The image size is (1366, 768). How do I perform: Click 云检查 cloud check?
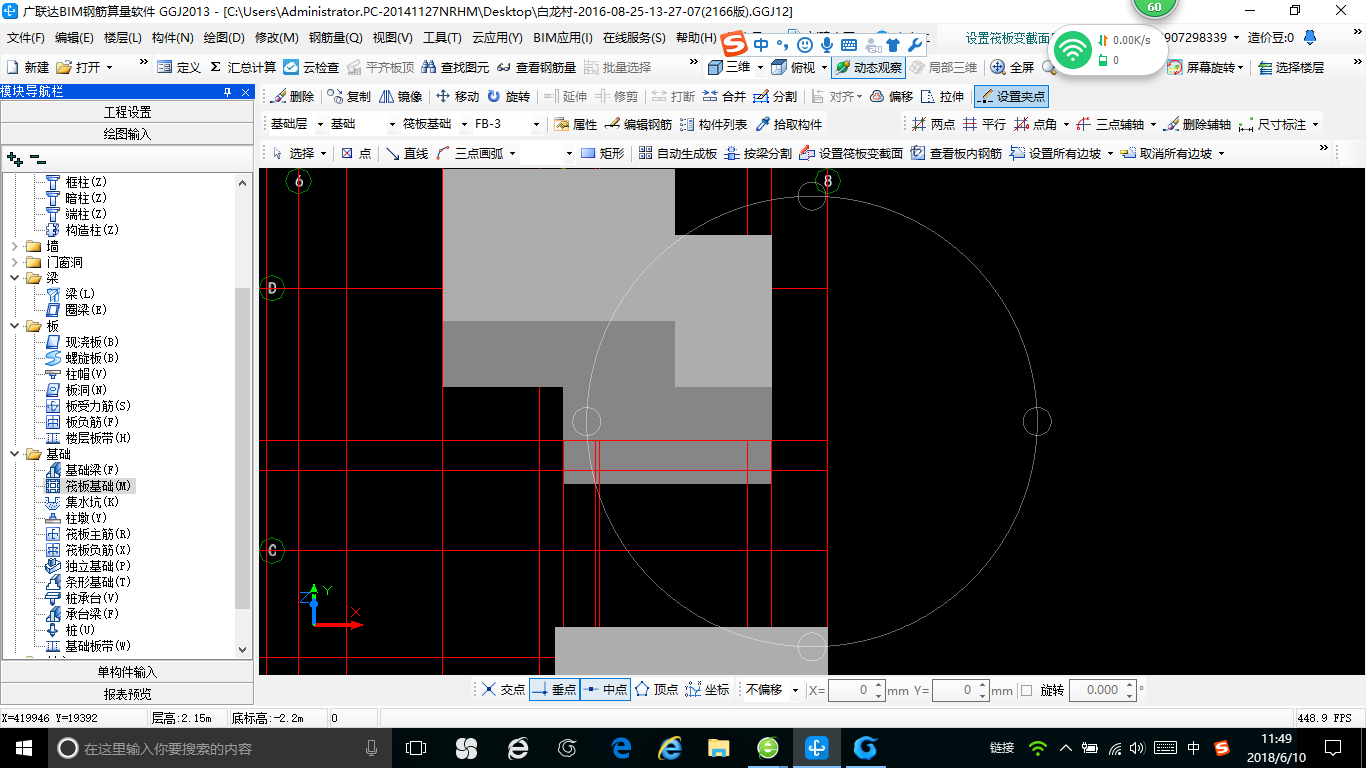pyautogui.click(x=312, y=68)
